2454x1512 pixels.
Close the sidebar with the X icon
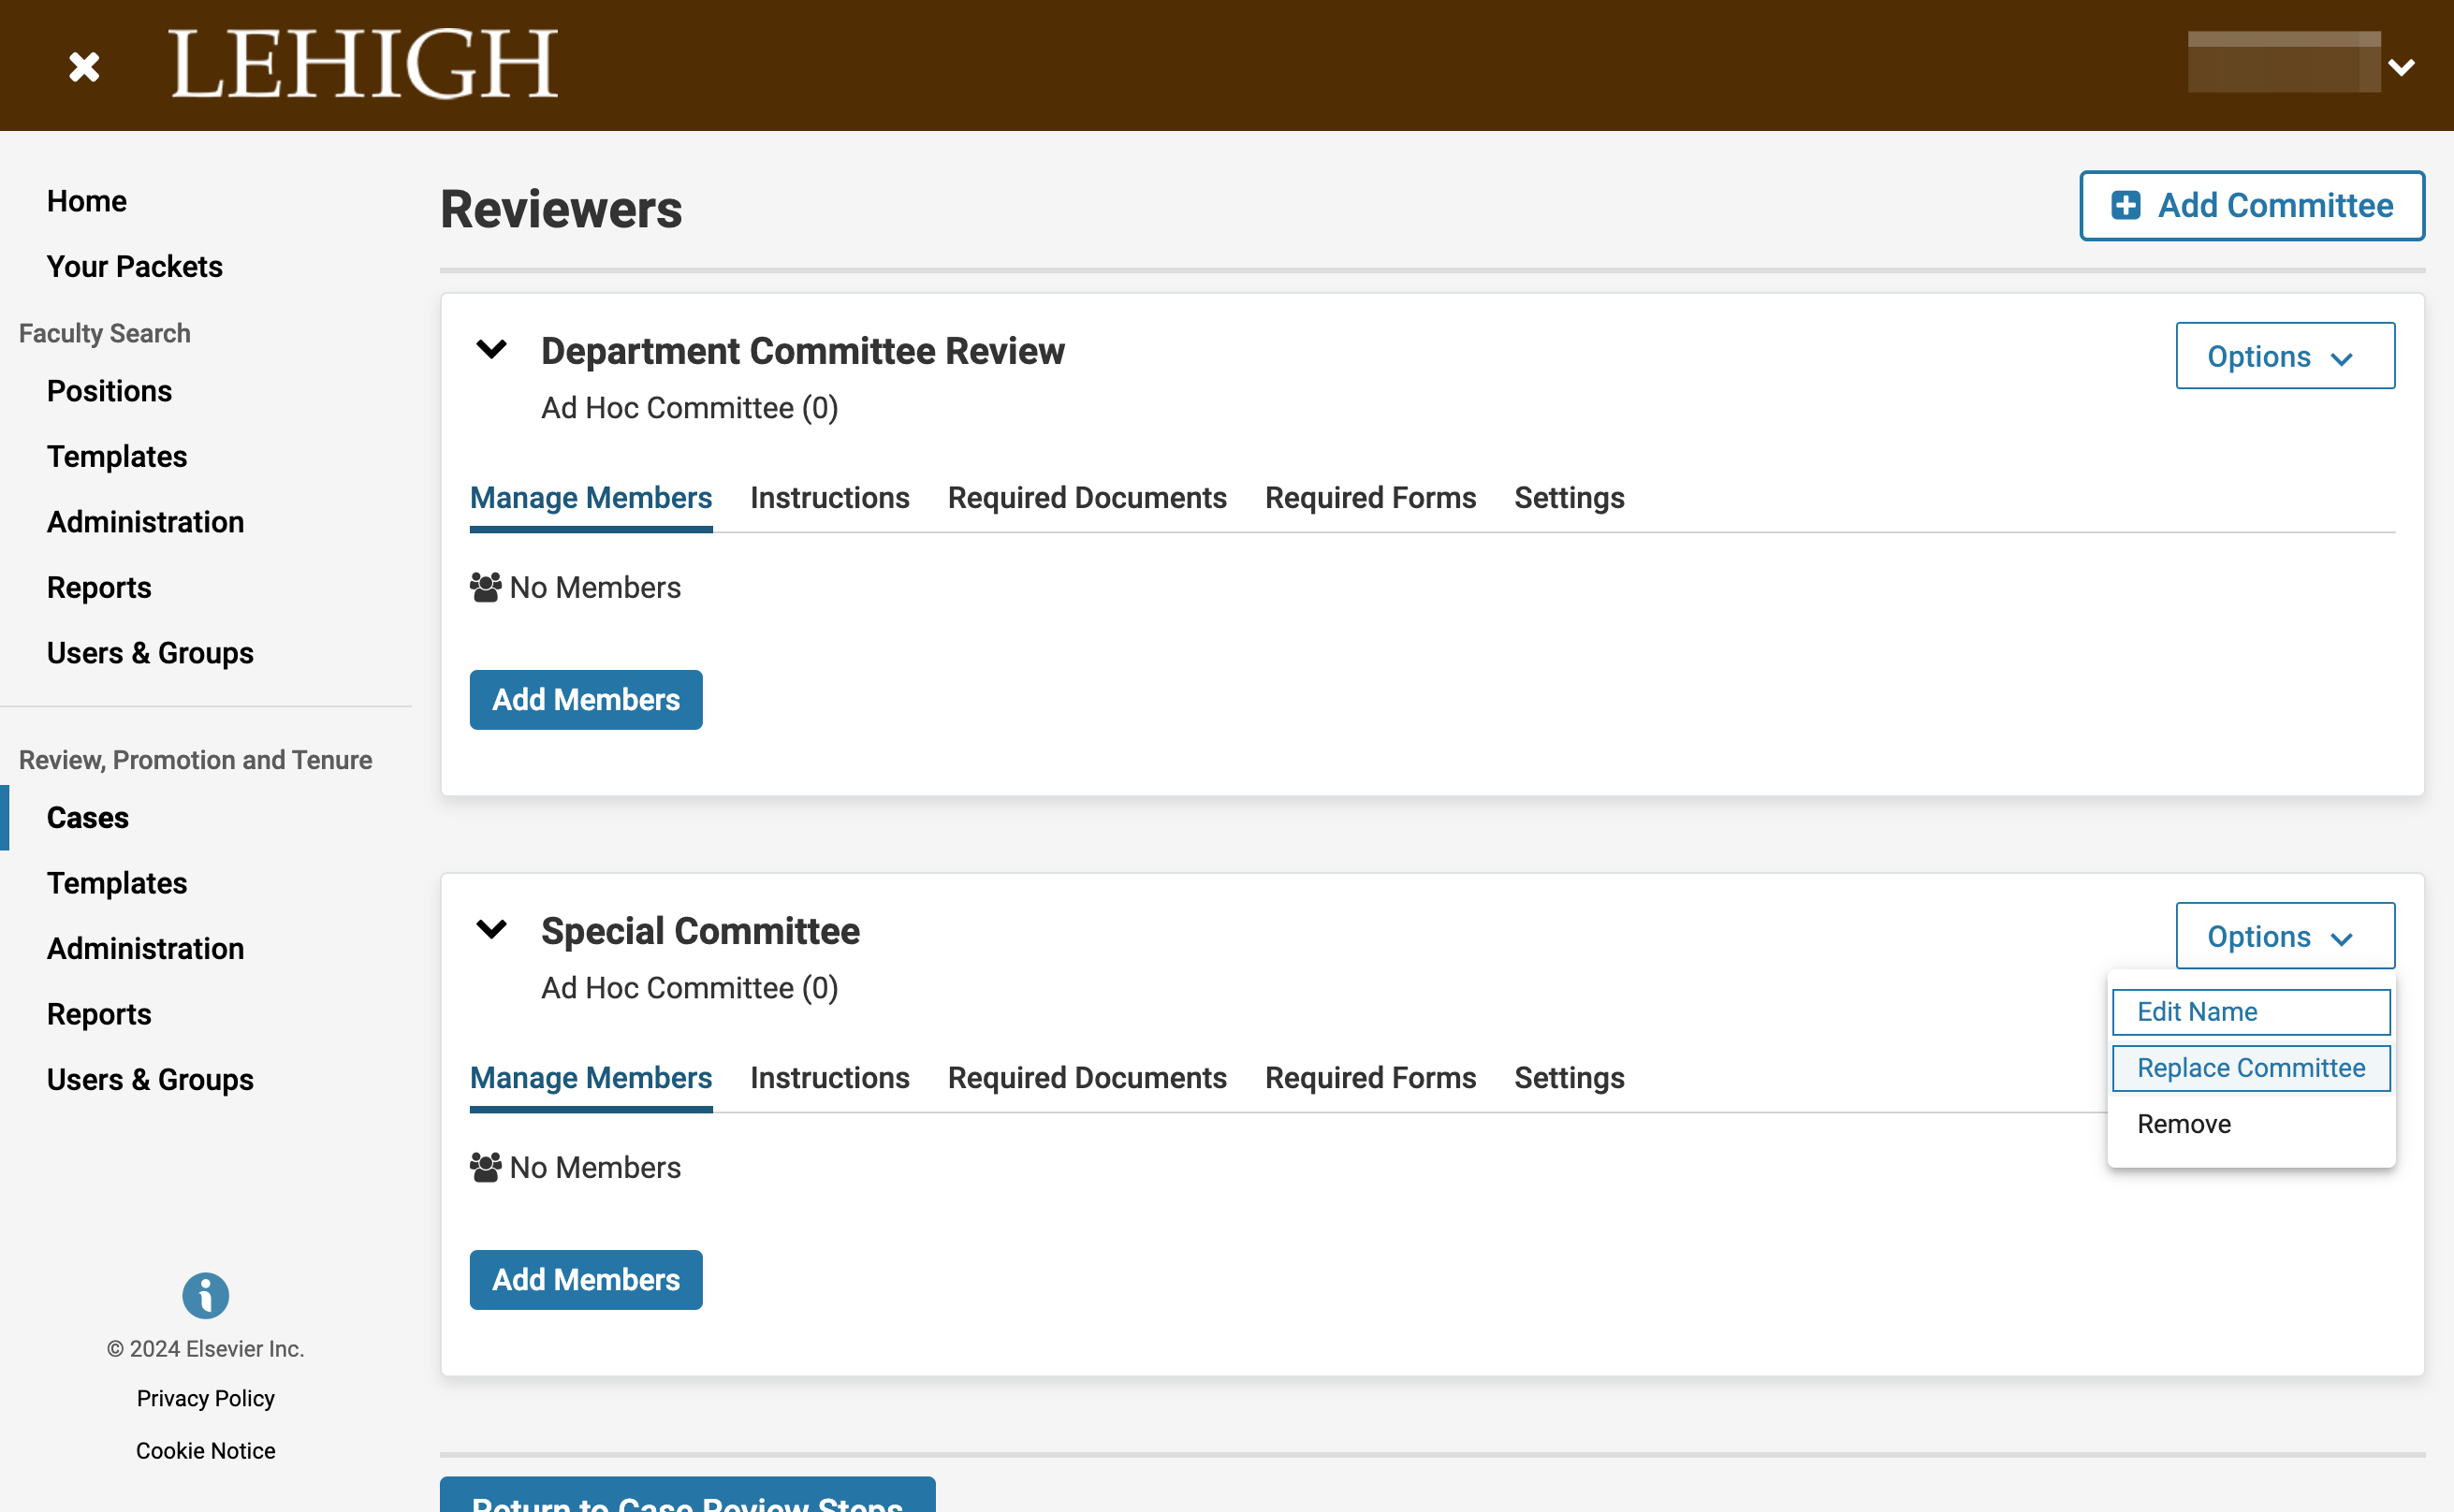[x=84, y=67]
